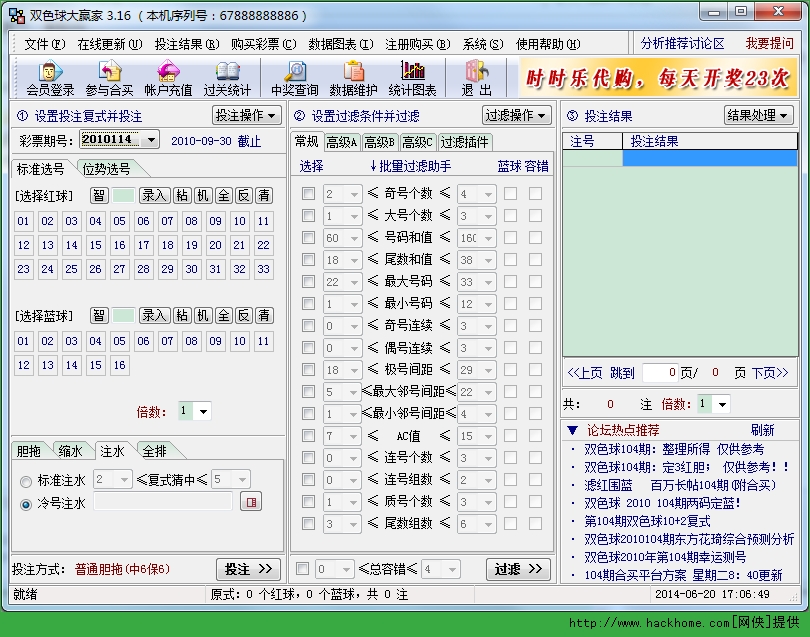810x637 pixels.
Task: Click the 中奖查询 toolbar icon
Action: (294, 78)
